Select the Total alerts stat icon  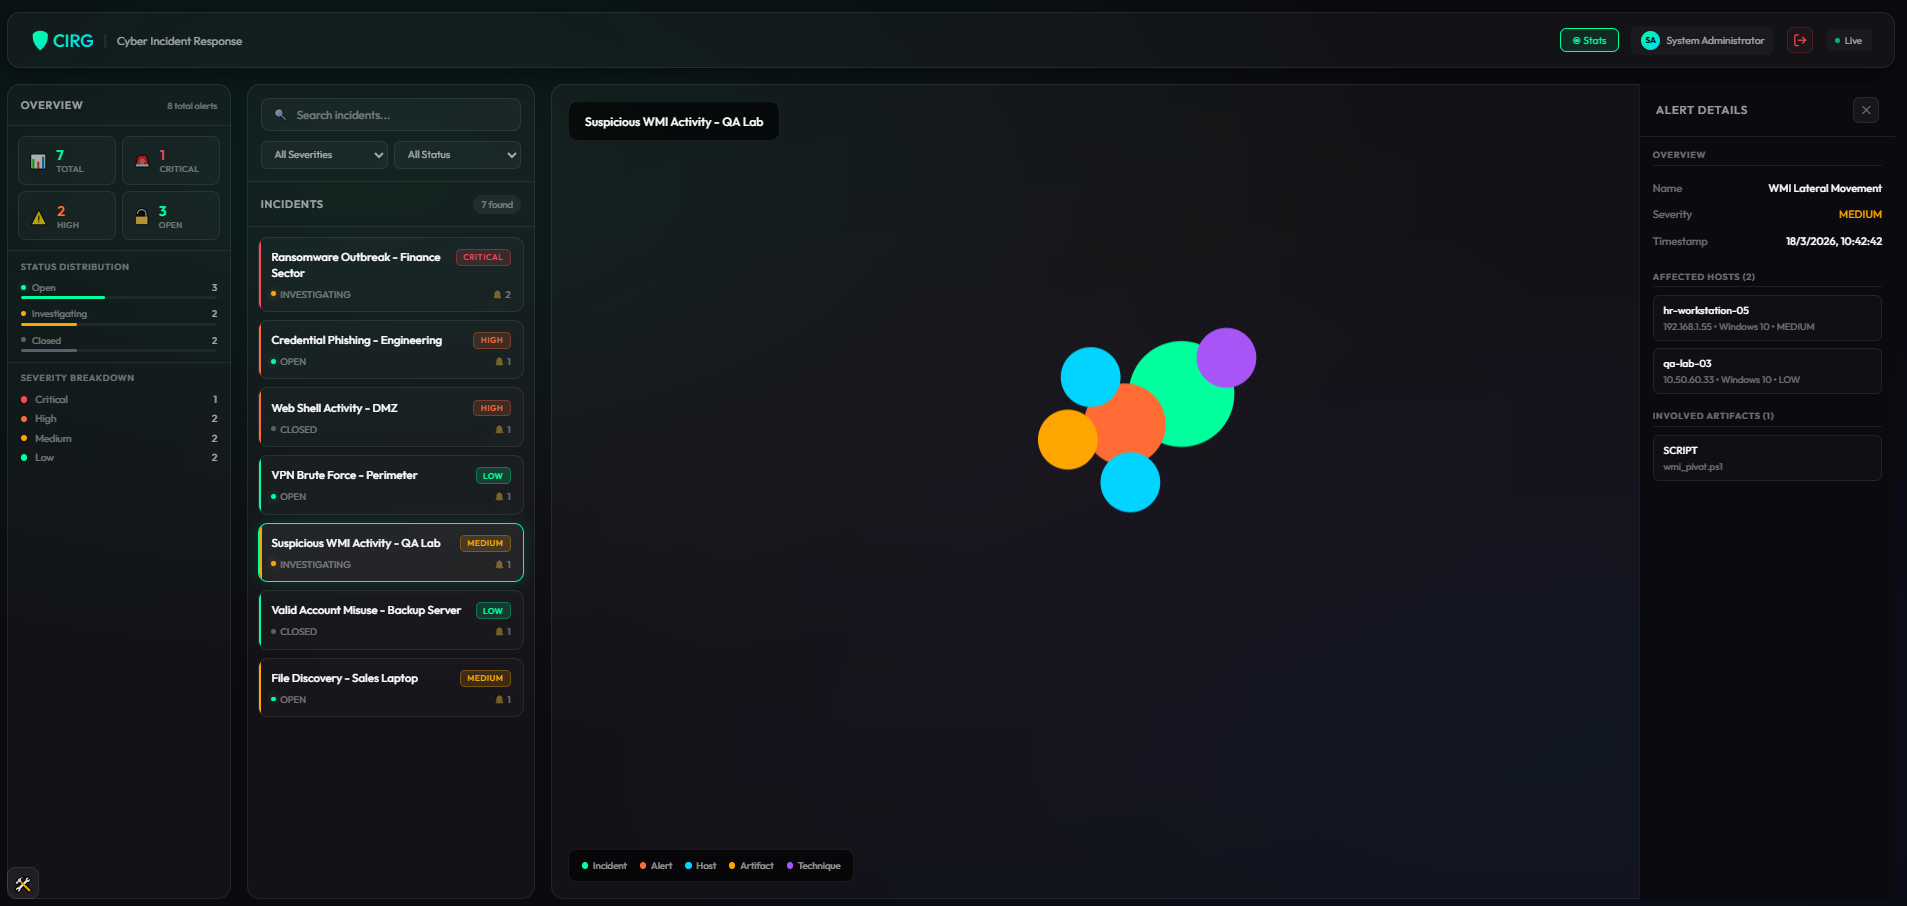click(38, 160)
